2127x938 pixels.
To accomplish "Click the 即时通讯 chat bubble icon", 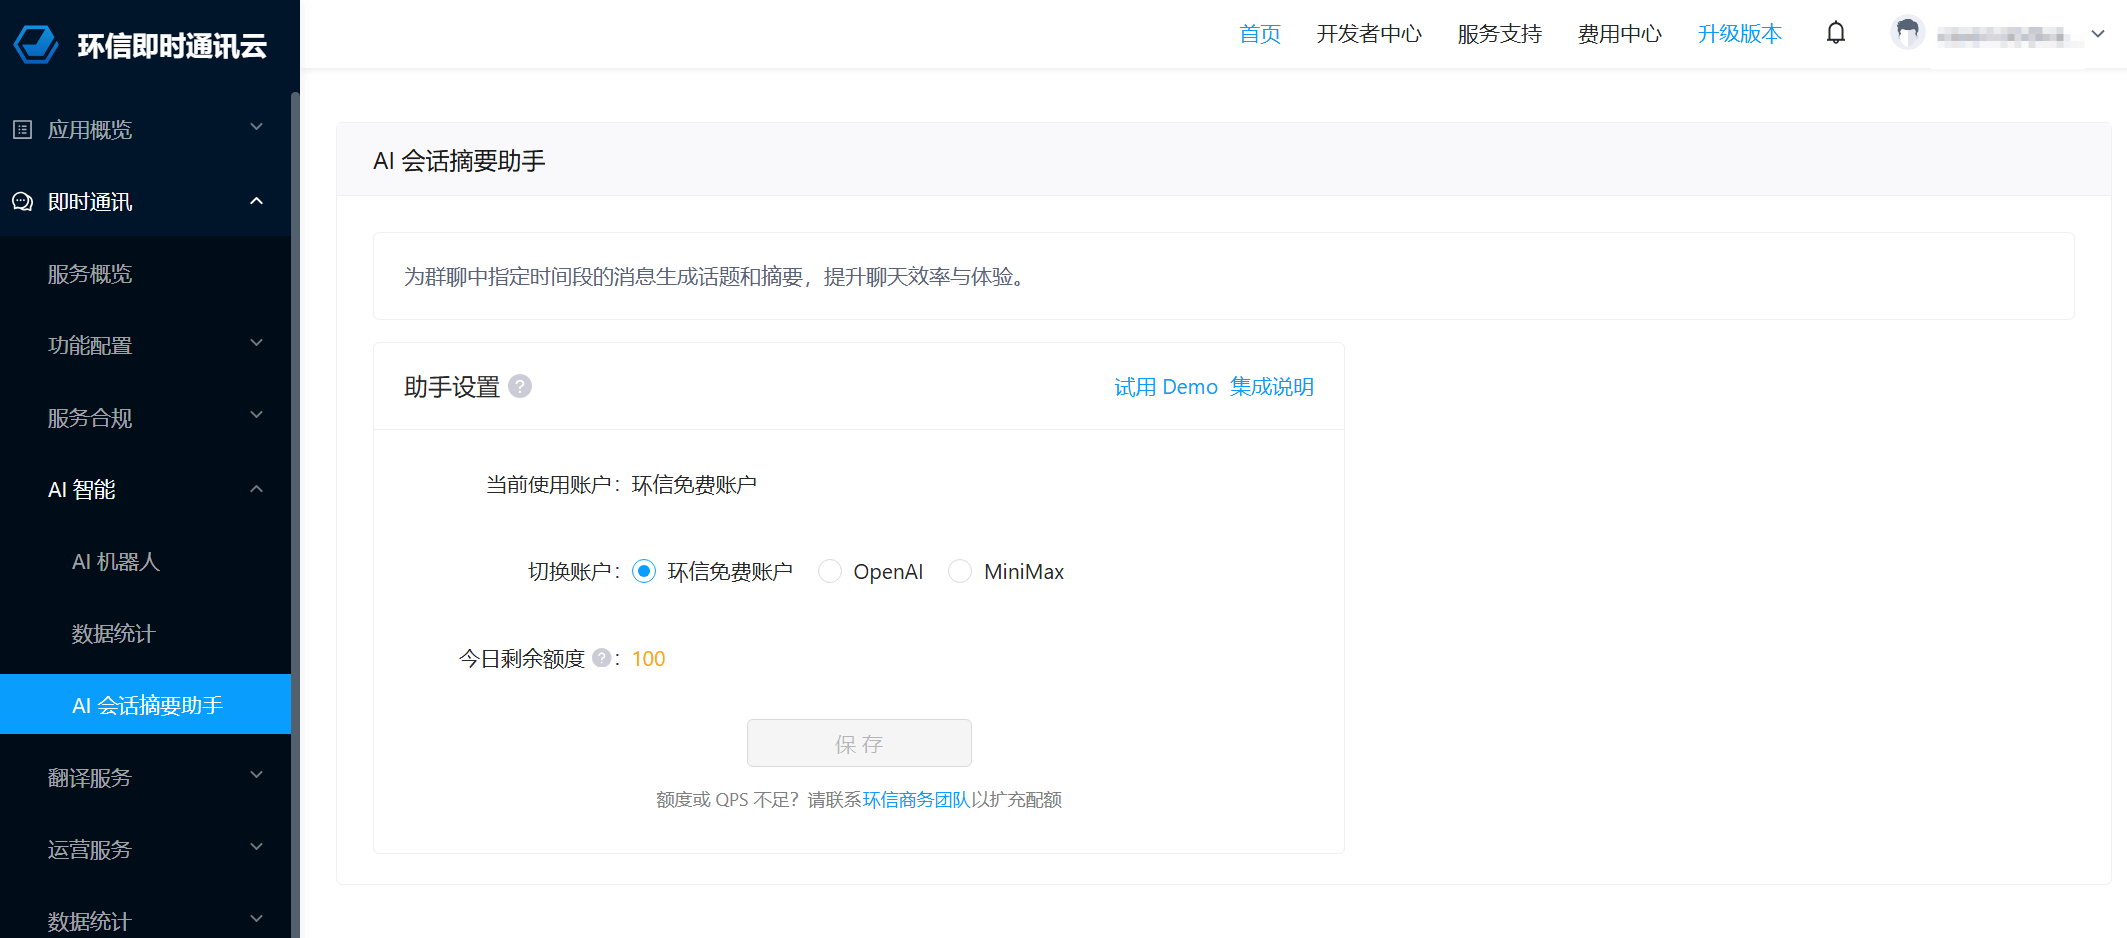I will 22,202.
